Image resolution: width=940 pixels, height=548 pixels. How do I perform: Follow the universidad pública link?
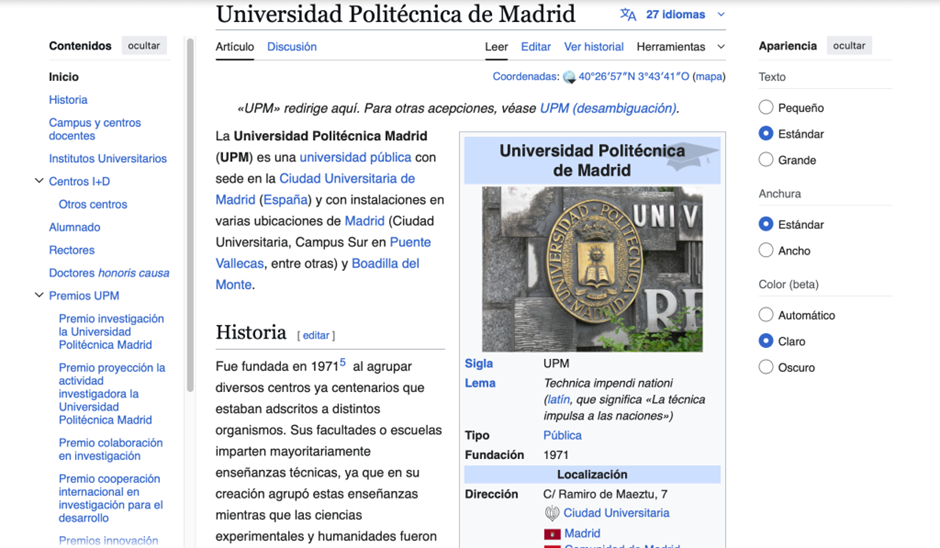pyautogui.click(x=355, y=157)
